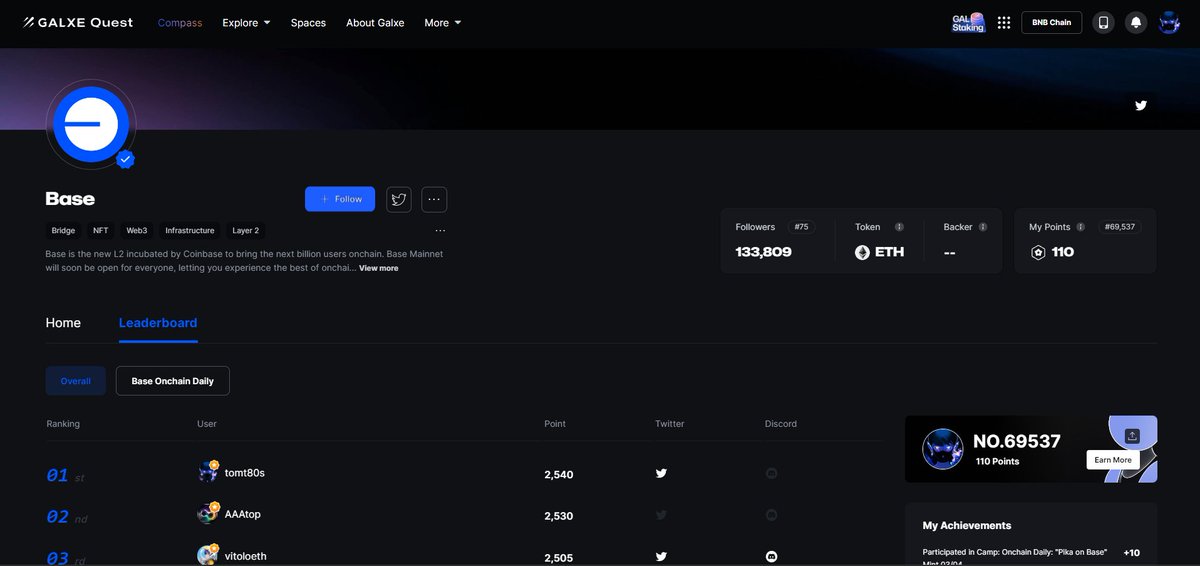Click the Web3 tag
Screen dimensions: 1200x566
[137, 230]
